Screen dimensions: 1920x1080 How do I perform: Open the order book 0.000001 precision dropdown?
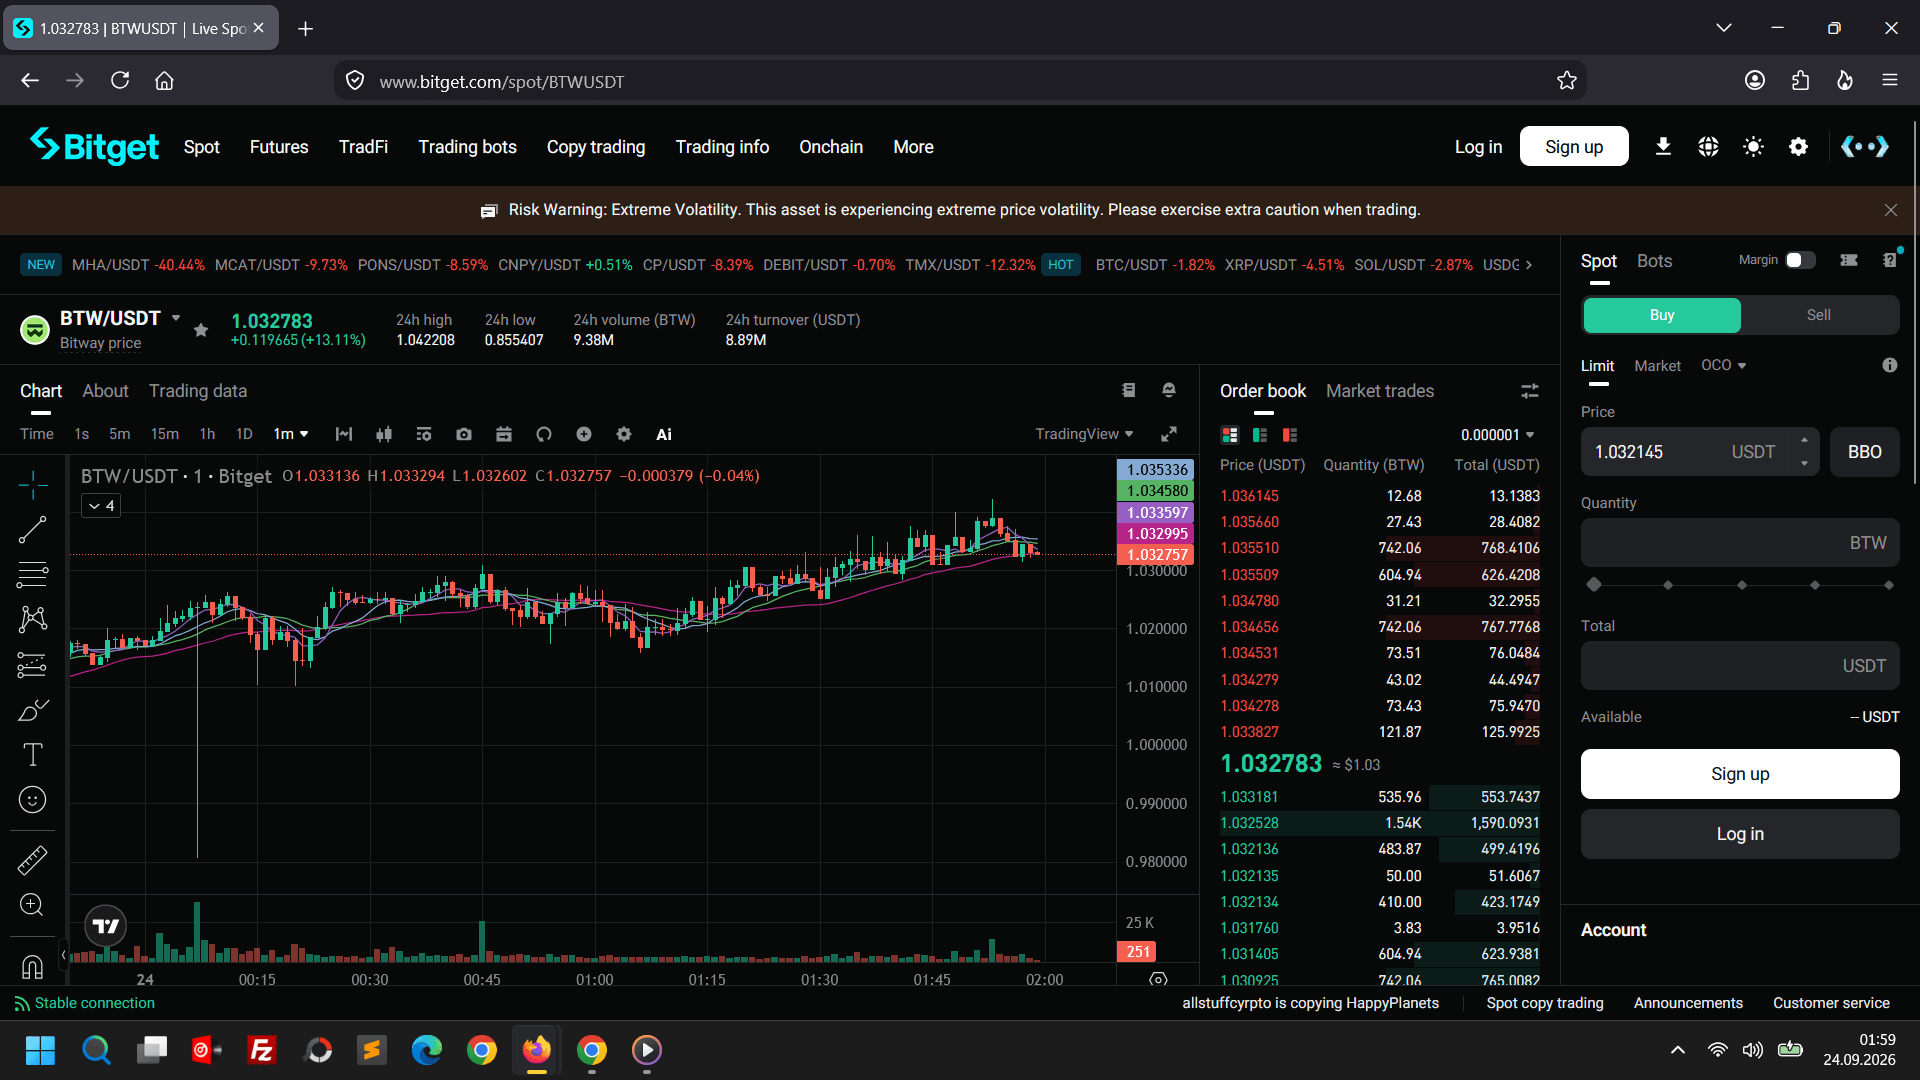(x=1497, y=435)
